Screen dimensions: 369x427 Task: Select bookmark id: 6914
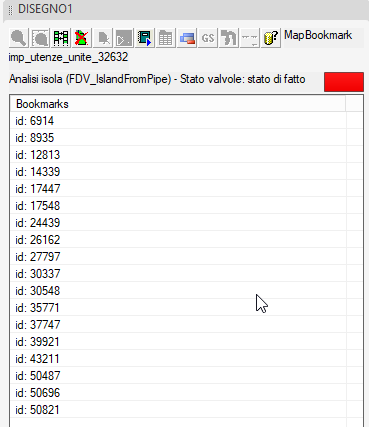(178, 121)
